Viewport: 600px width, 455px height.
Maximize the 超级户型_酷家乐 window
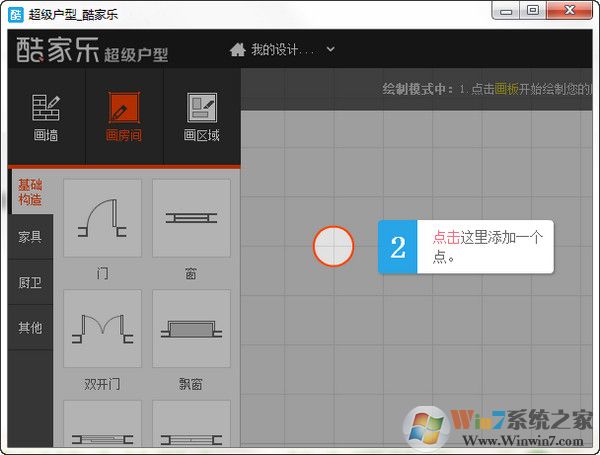[x=533, y=10]
